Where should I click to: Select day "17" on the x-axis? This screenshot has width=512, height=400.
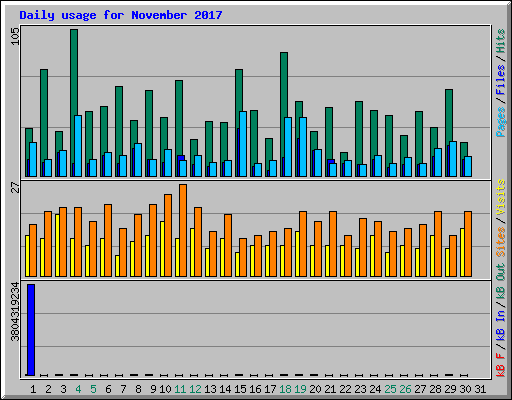click(270, 389)
